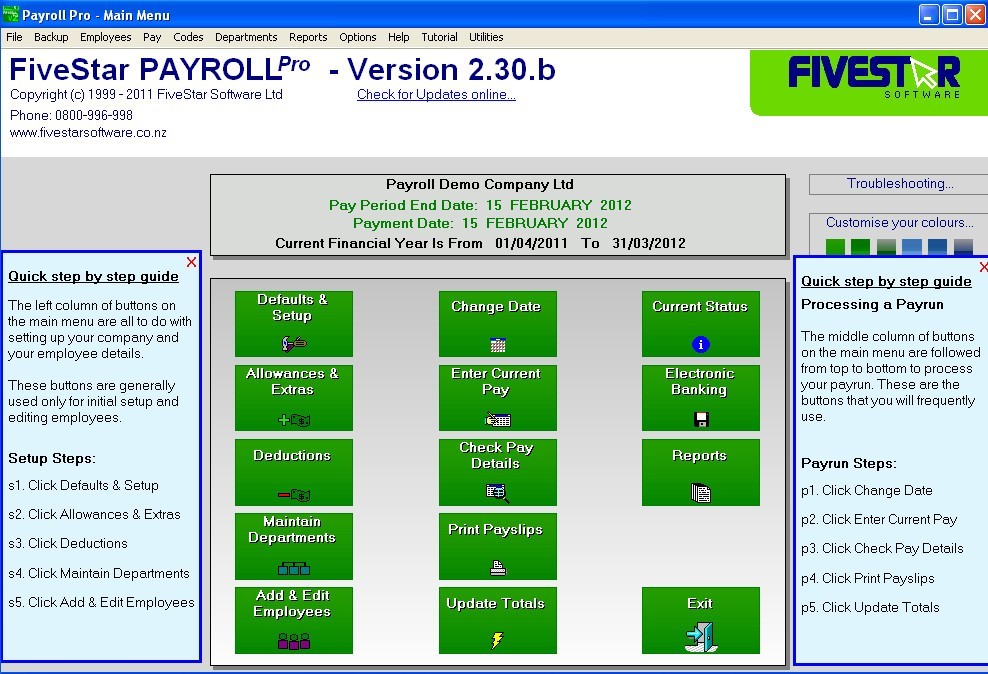Screen dimensions: 988x674
Task: Pick the dark green colour swatch
Action: tap(860, 247)
